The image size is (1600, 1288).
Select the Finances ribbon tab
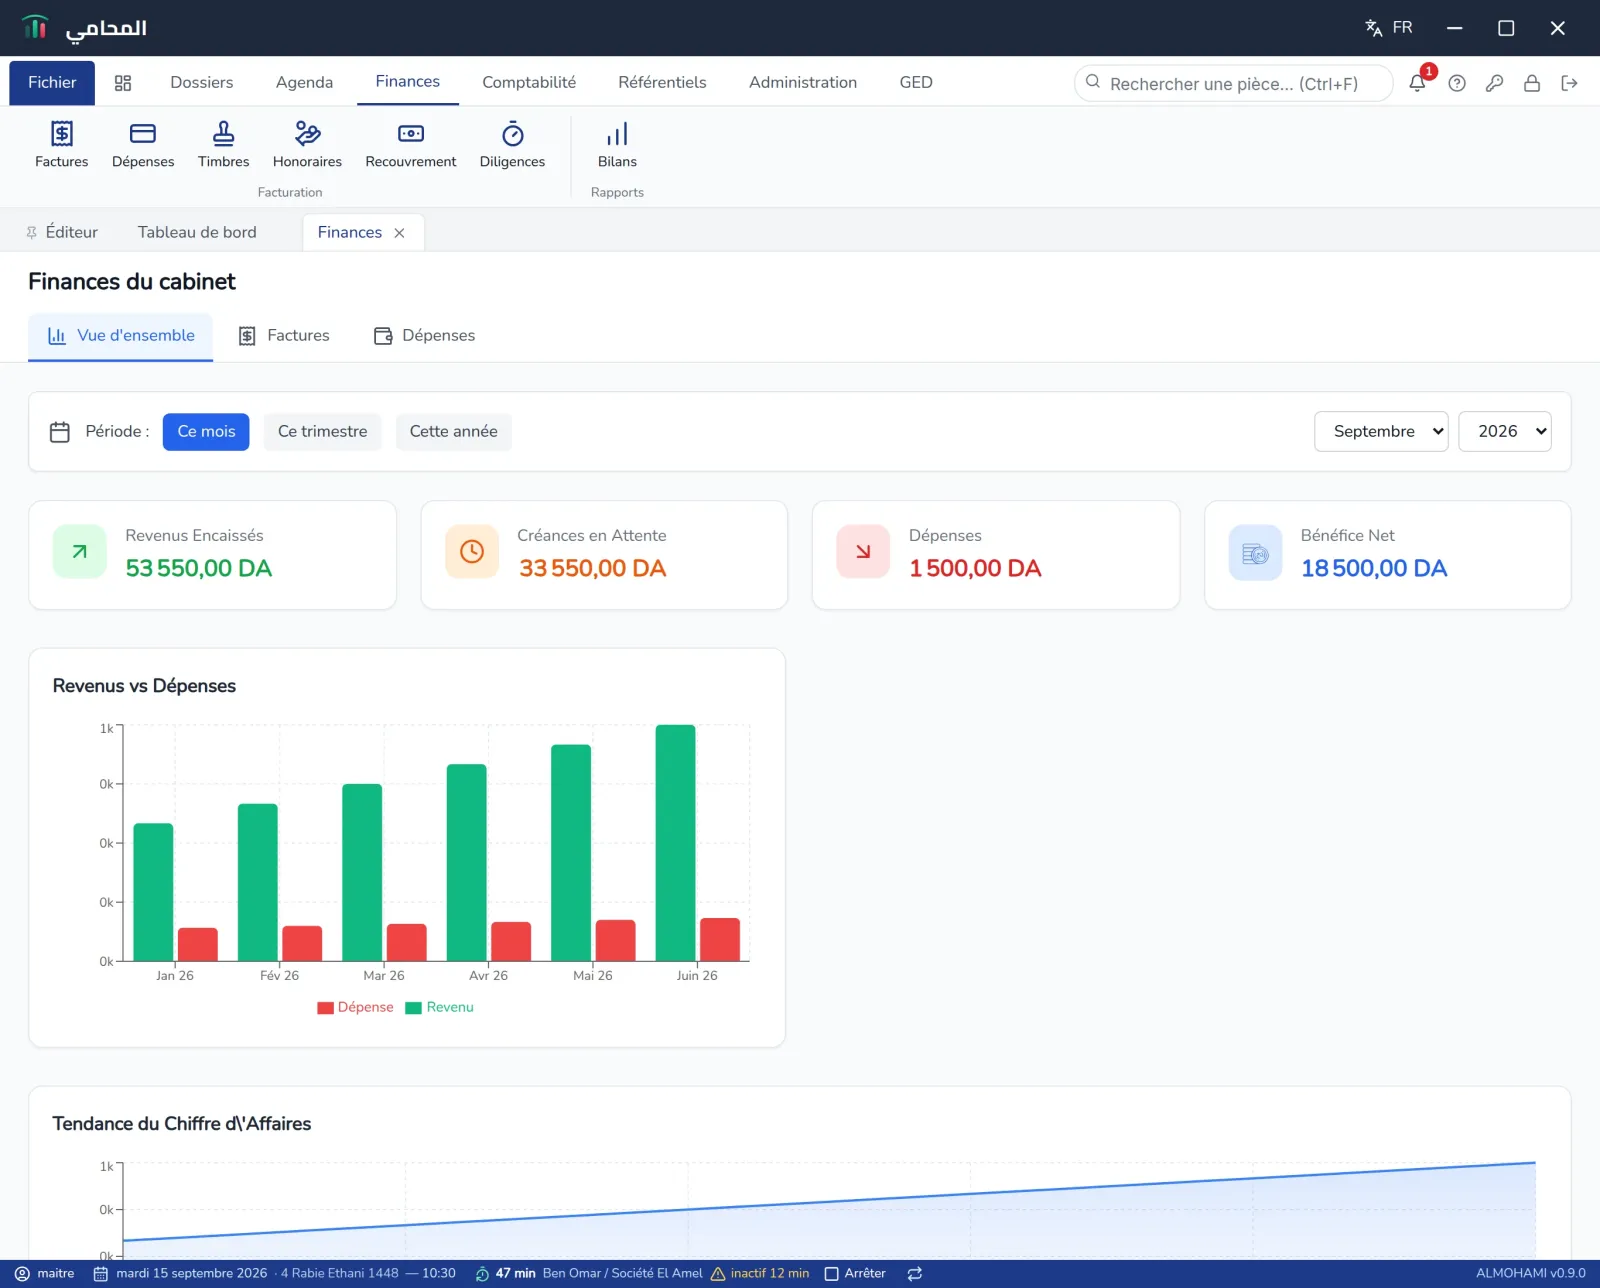407,82
